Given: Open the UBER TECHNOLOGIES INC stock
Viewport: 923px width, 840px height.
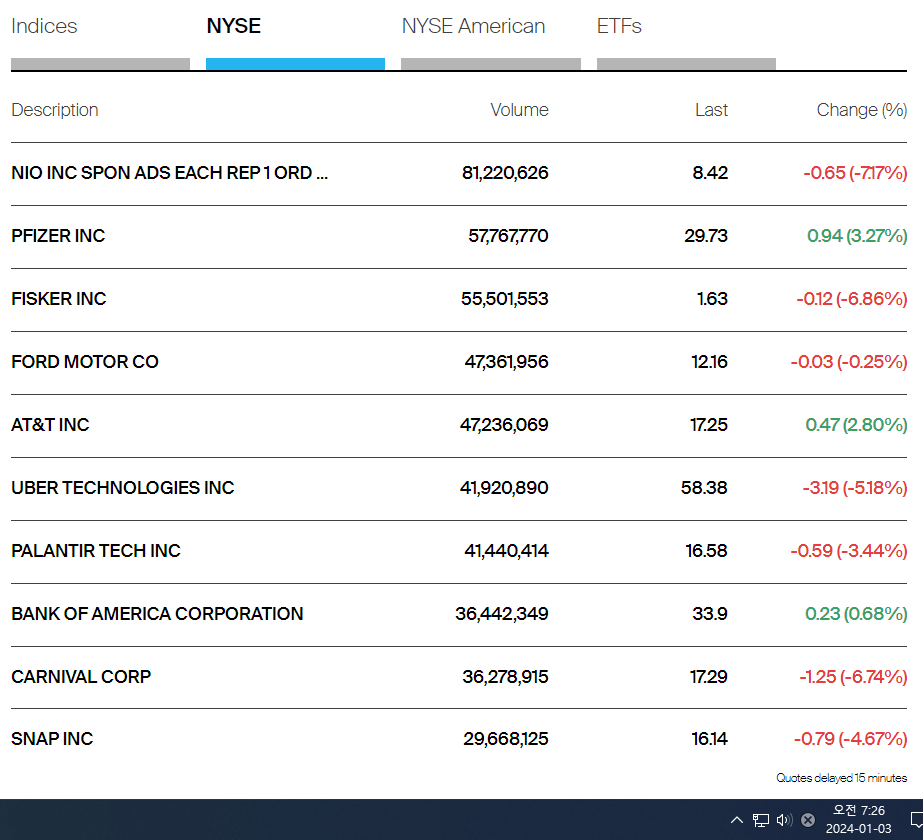Looking at the screenshot, I should tap(123, 488).
